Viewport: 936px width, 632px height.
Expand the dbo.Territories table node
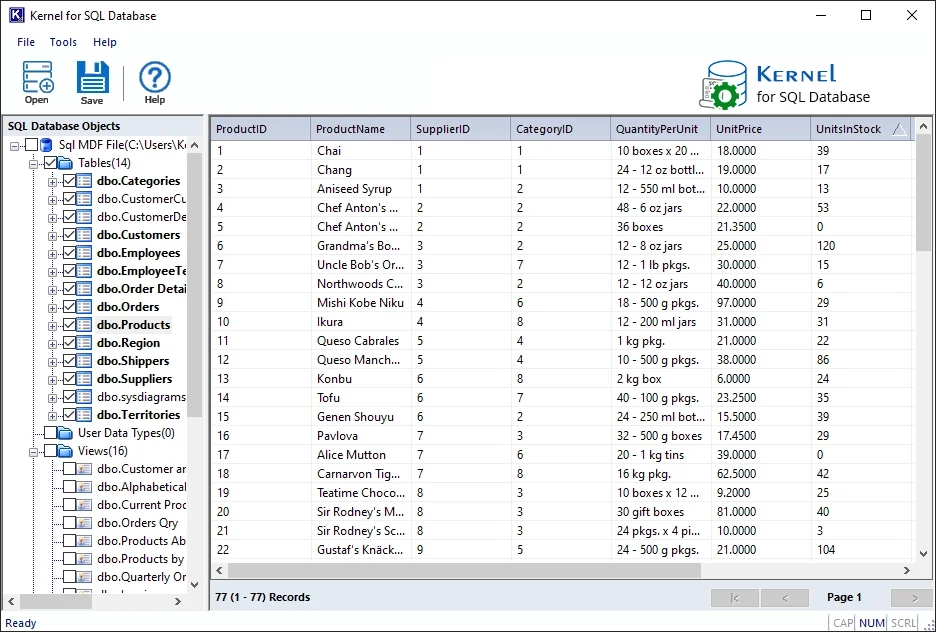(x=53, y=416)
